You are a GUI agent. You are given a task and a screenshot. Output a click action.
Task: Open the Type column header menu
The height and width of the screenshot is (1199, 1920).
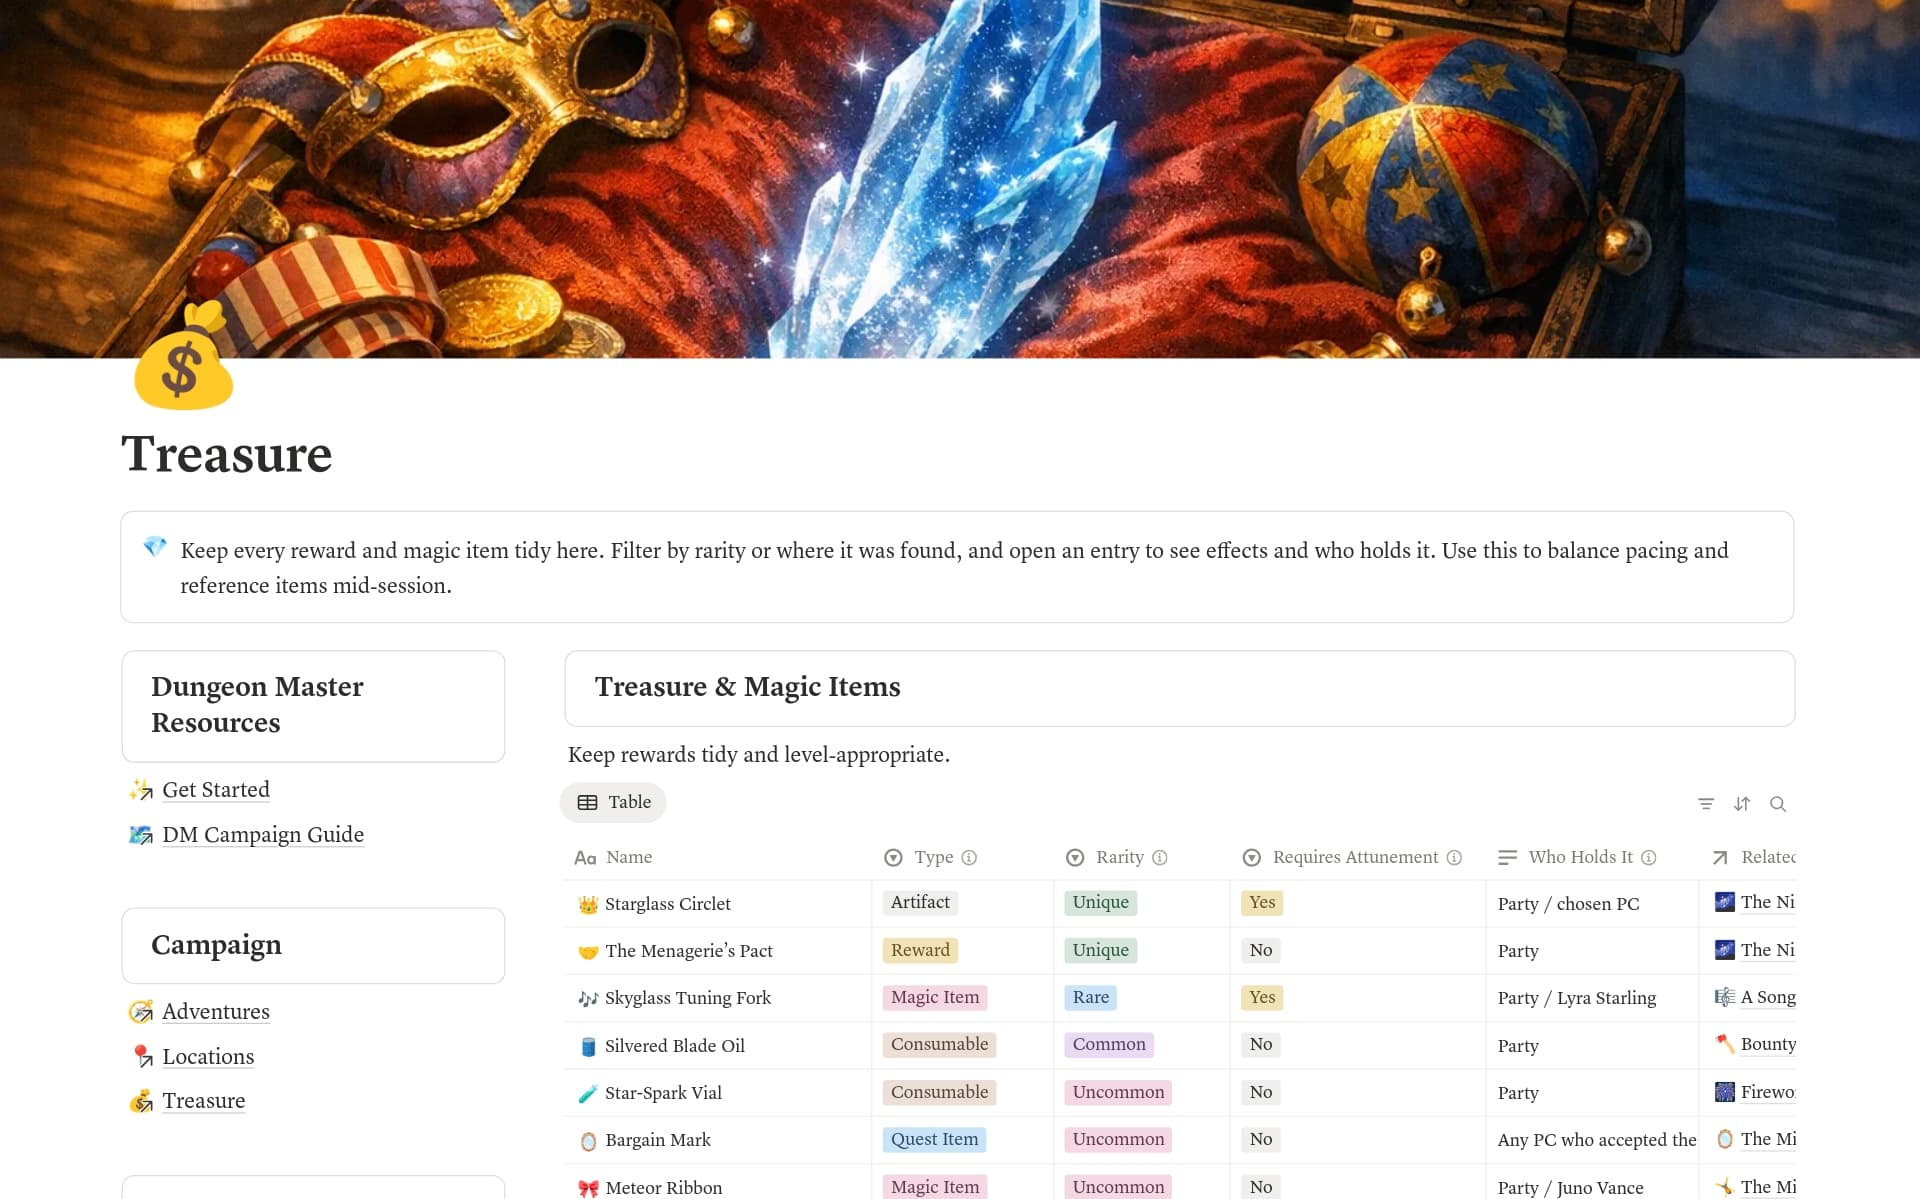932,857
